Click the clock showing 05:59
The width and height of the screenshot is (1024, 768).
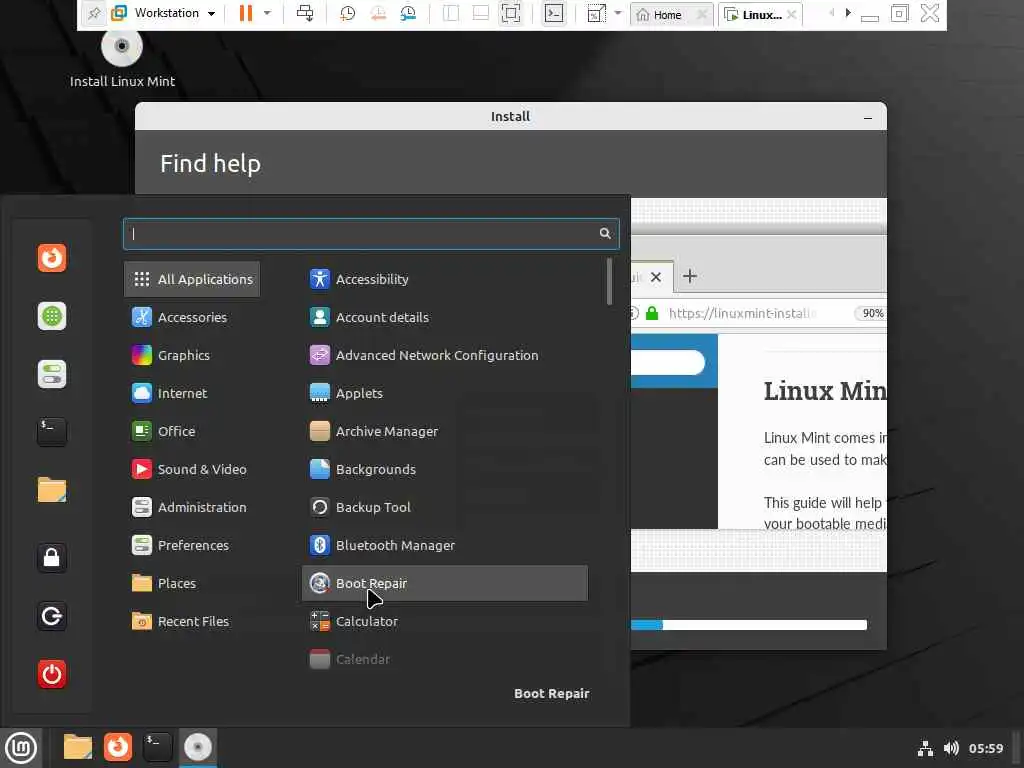[x=985, y=748]
